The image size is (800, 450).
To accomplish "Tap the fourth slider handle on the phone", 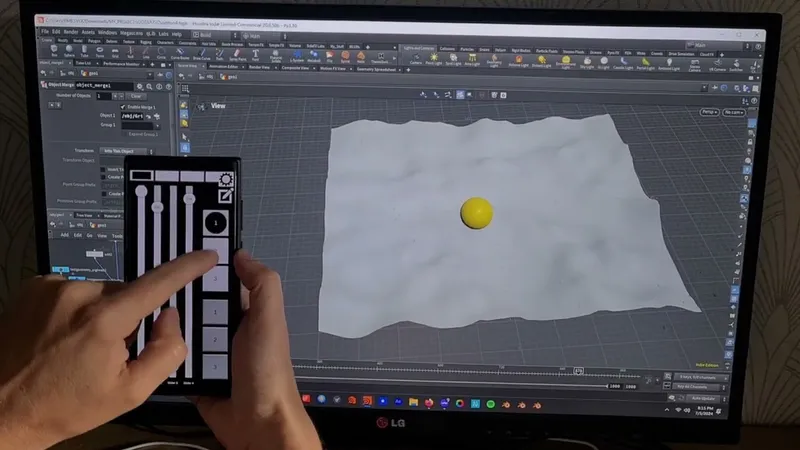I will tap(189, 198).
